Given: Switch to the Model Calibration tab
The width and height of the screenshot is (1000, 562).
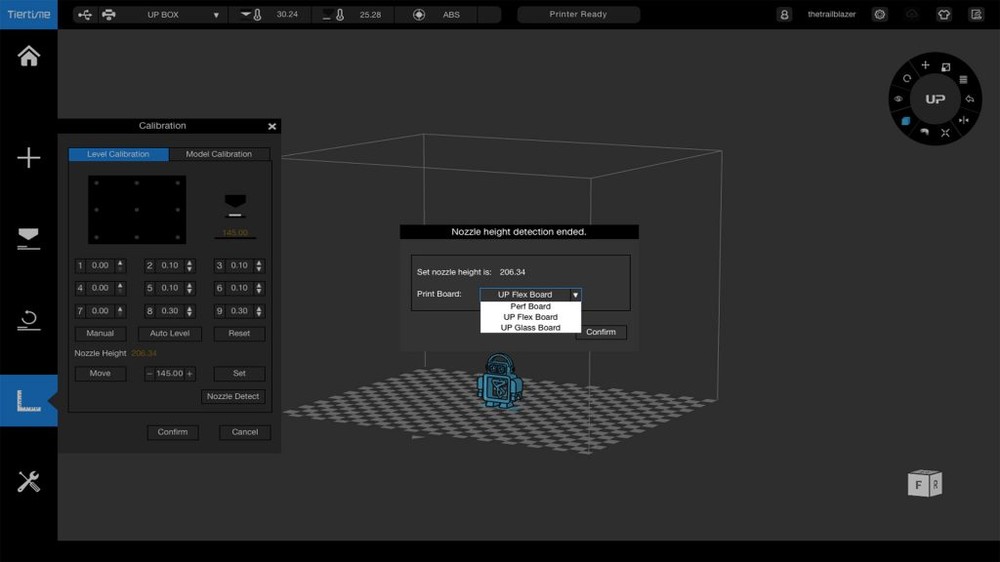Looking at the screenshot, I should [x=219, y=154].
